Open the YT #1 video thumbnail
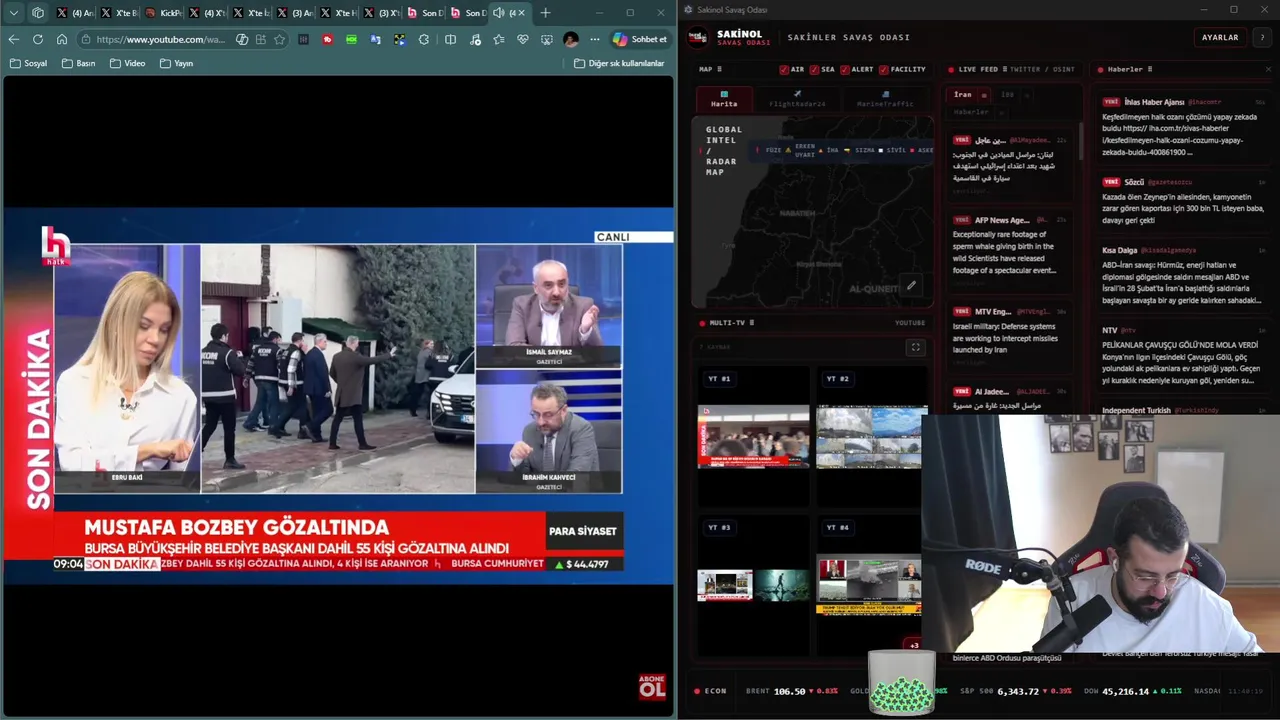Screen dimensions: 1280x720 point(753,436)
